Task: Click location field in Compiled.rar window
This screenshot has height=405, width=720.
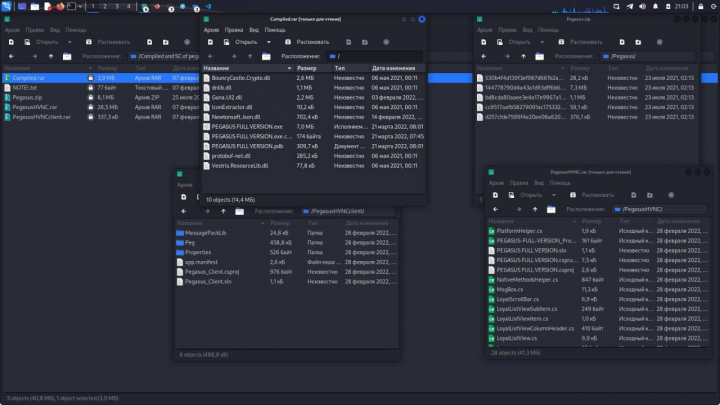Action: coord(374,56)
